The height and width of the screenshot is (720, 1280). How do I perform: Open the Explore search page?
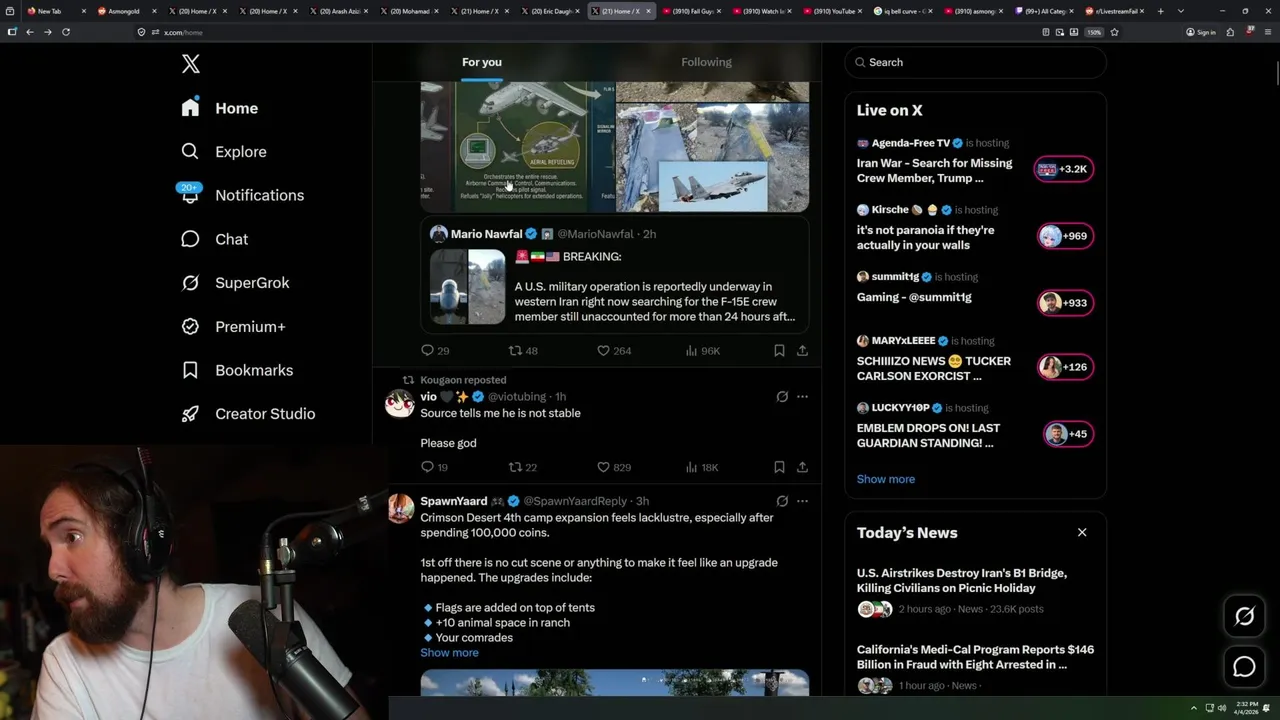224,152
